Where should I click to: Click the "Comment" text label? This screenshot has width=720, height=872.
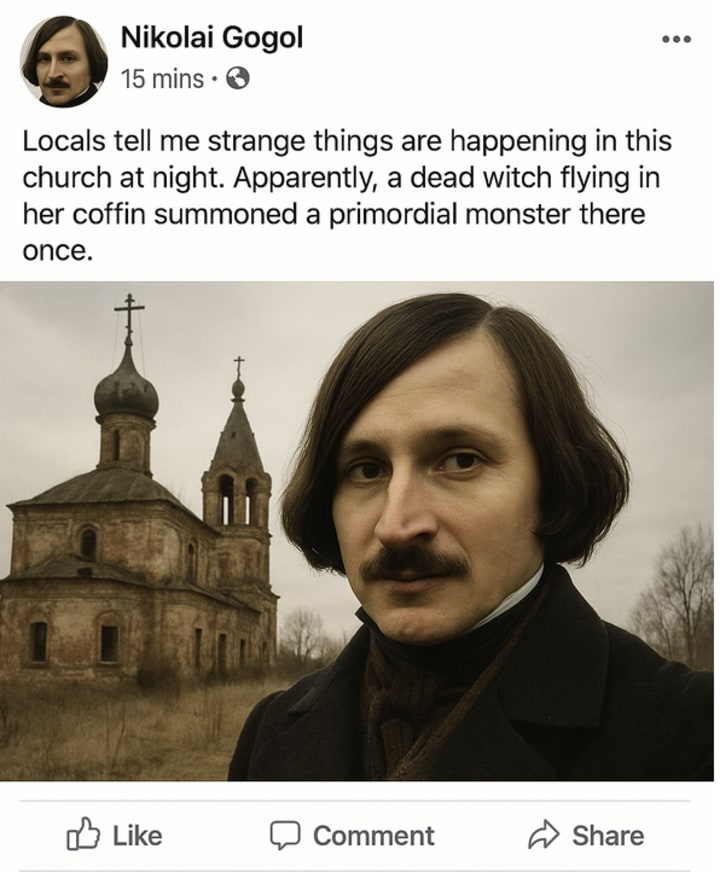click(x=374, y=836)
